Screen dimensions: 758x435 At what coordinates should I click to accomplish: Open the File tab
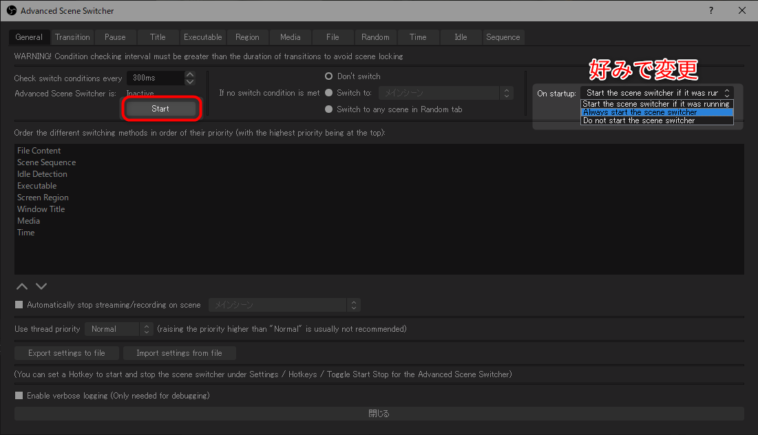333,37
